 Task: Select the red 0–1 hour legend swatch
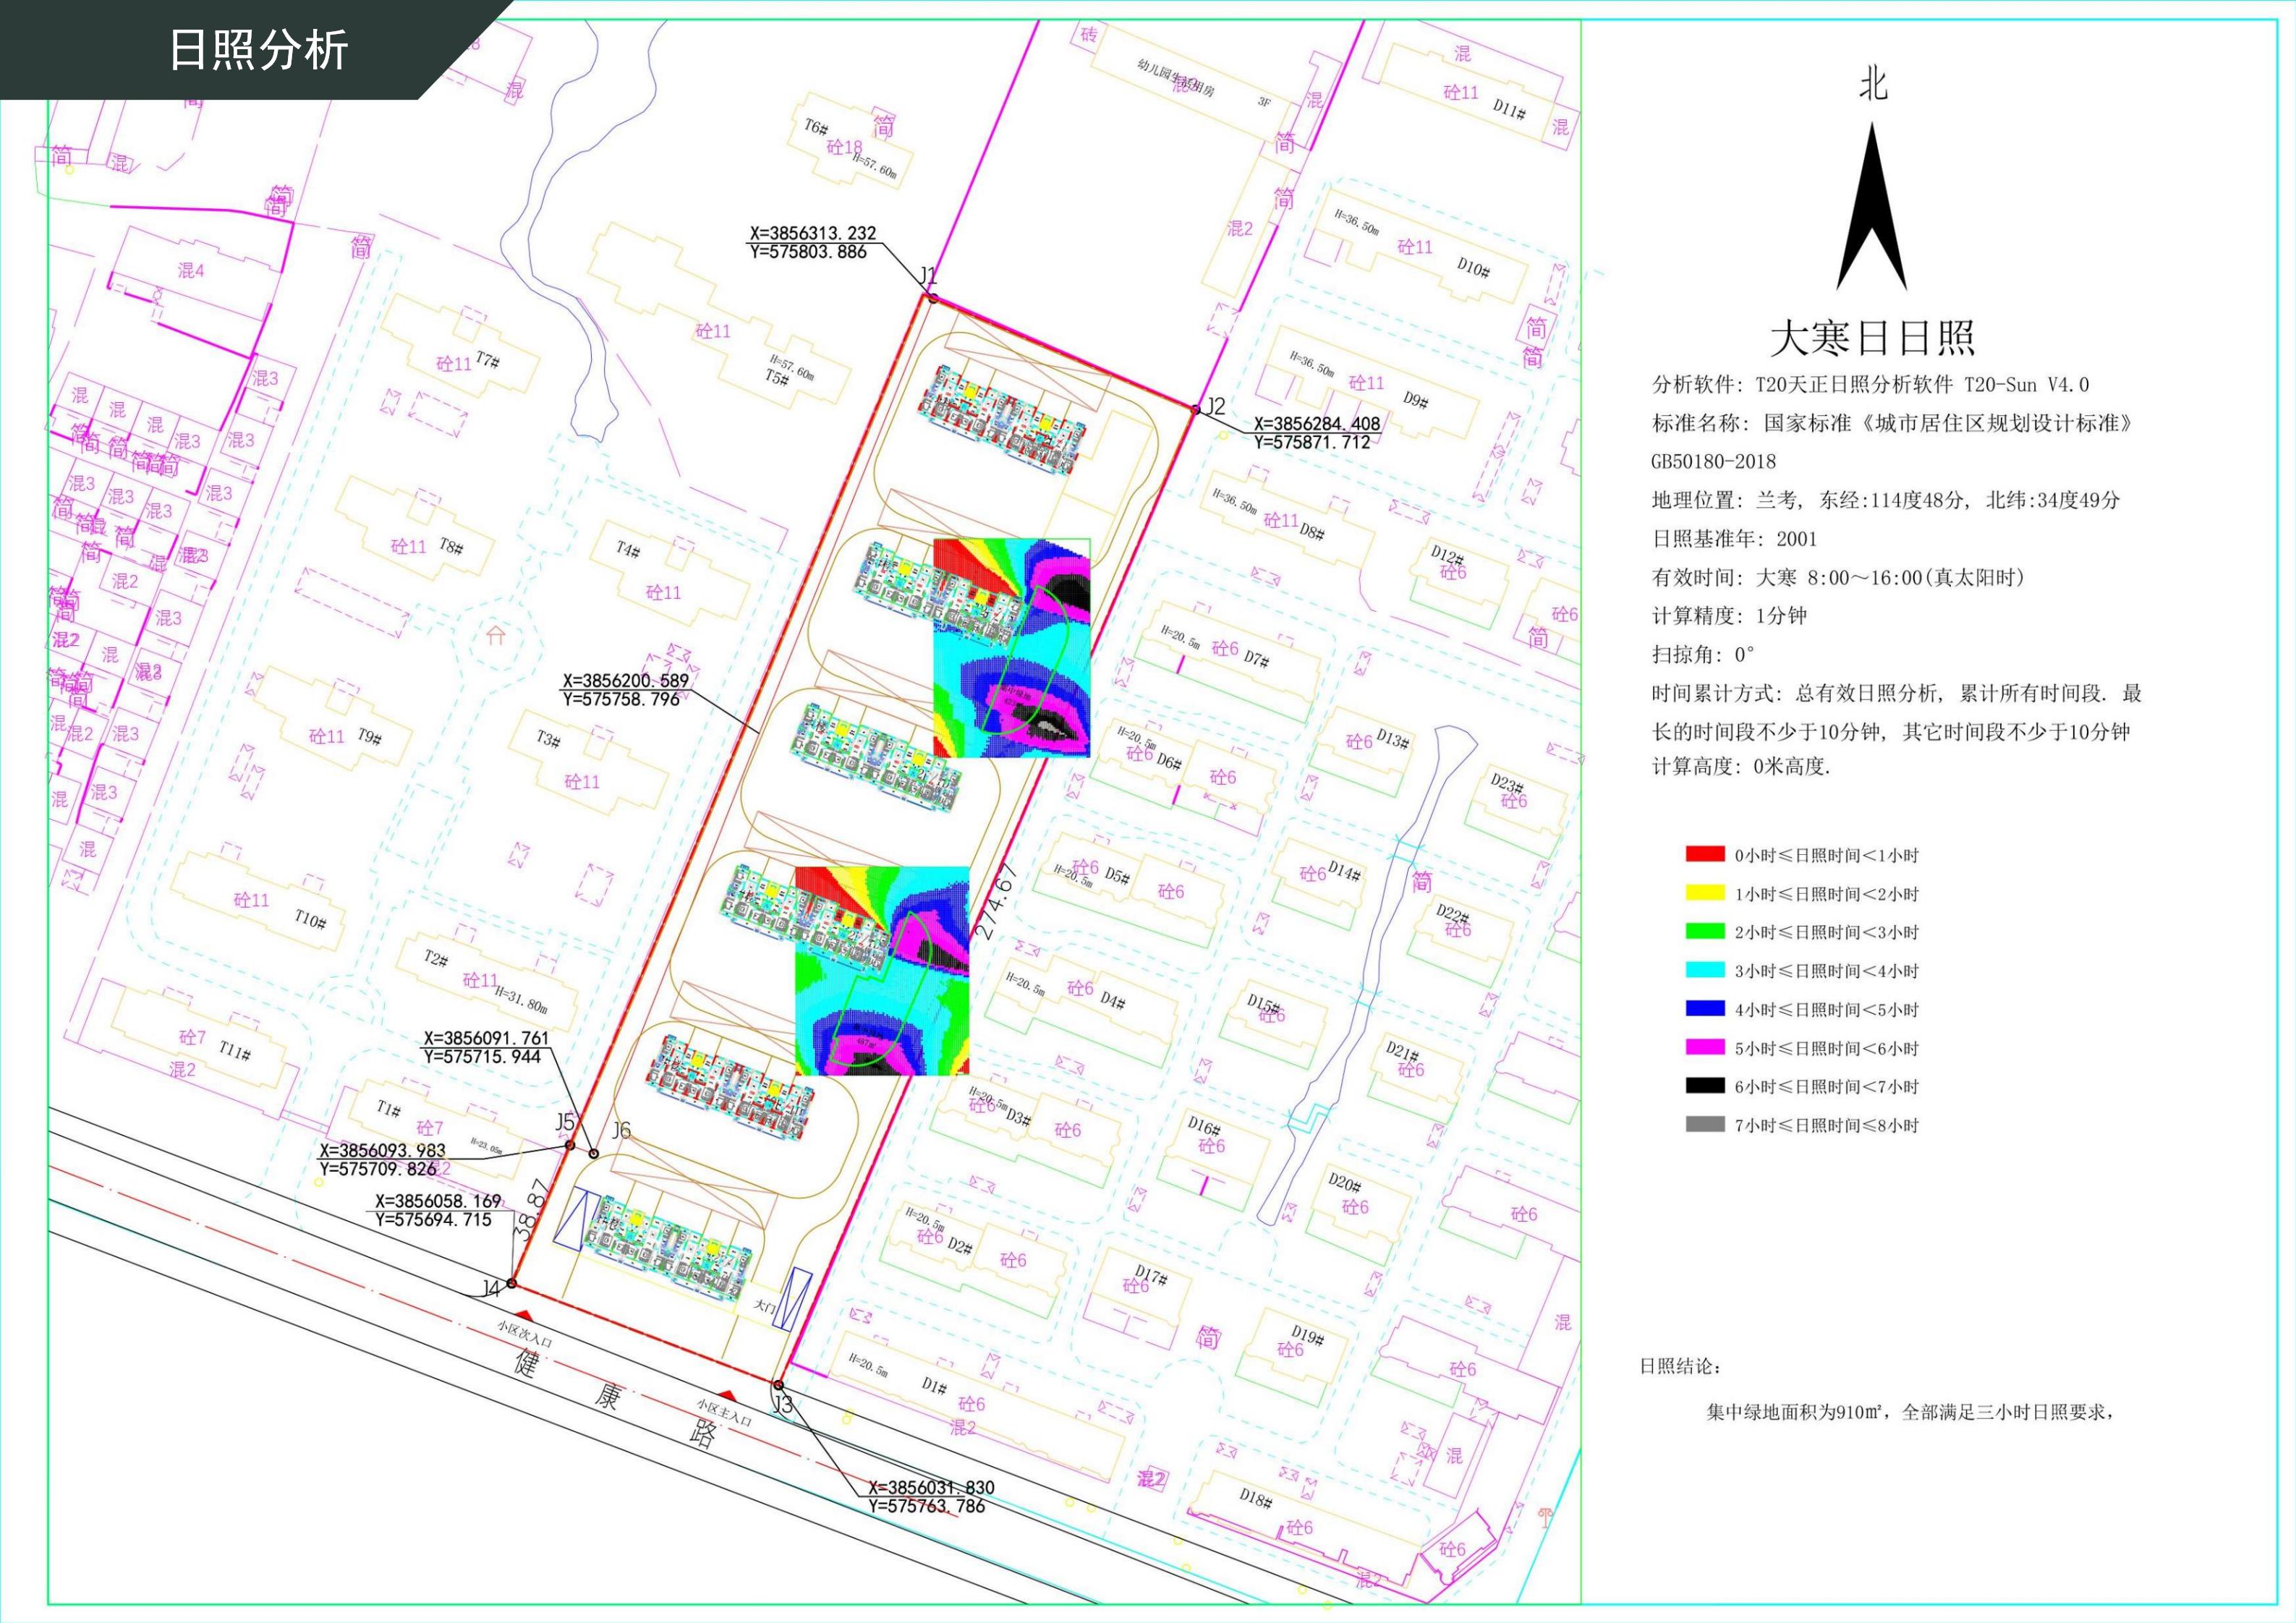(x=1705, y=854)
